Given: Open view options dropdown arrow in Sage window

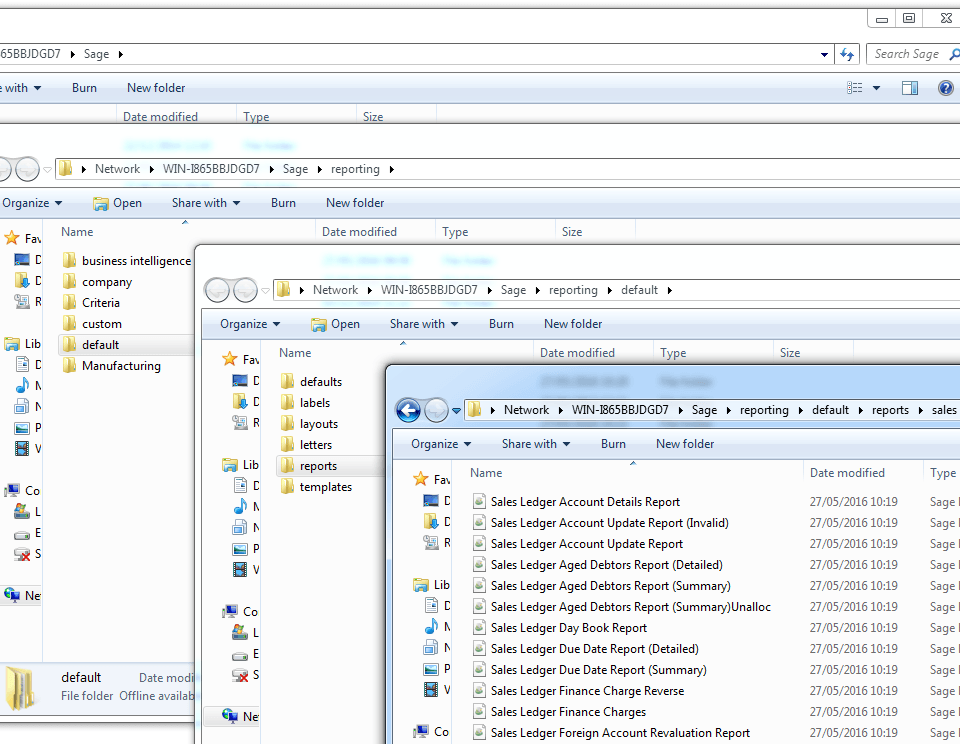Looking at the screenshot, I should click(x=876, y=88).
